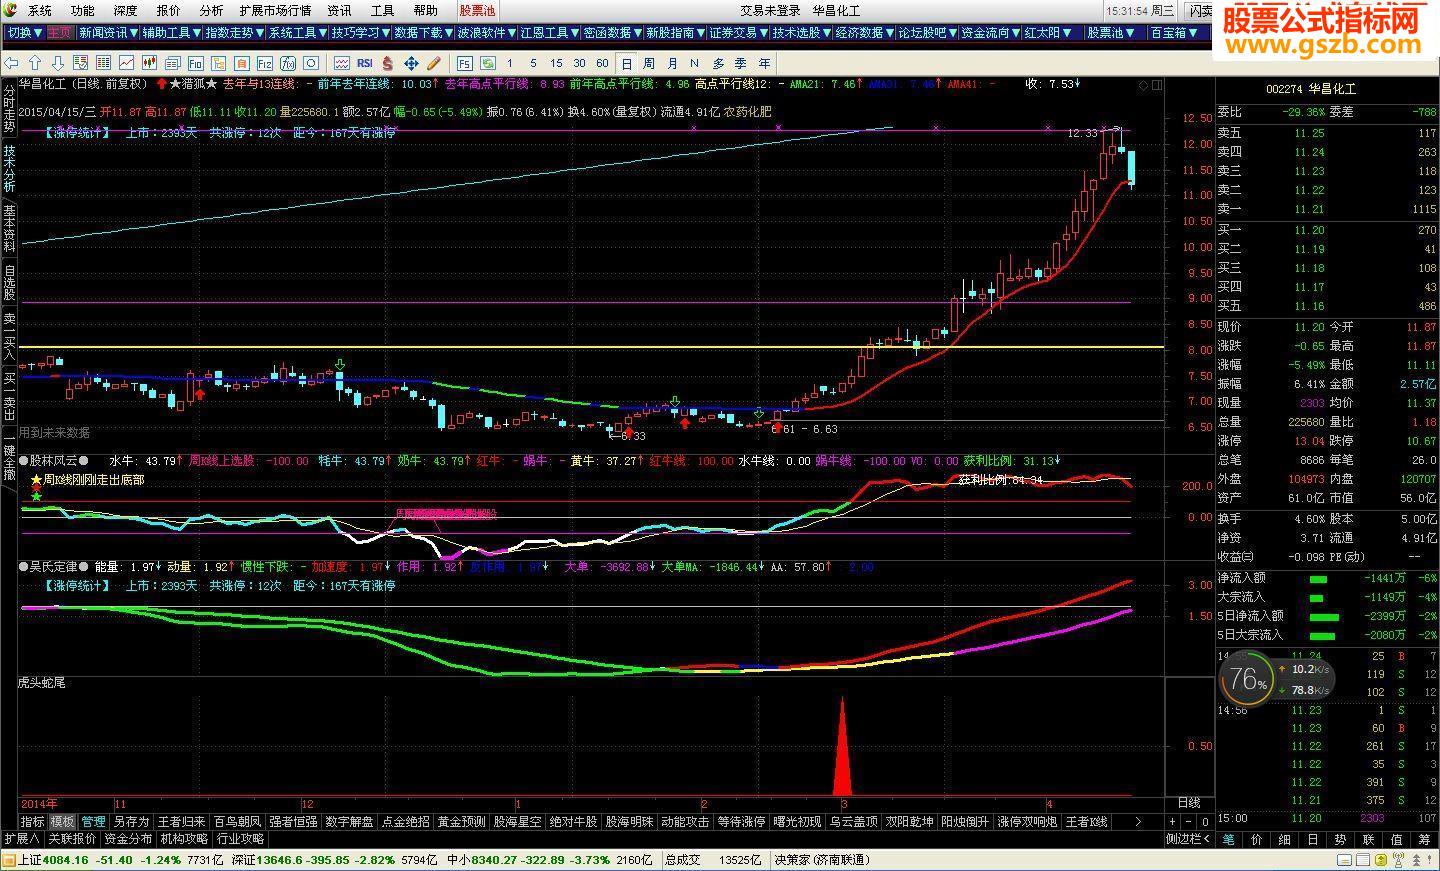Open the line trend chart icon
The image size is (1440, 871).
pos(127,63)
